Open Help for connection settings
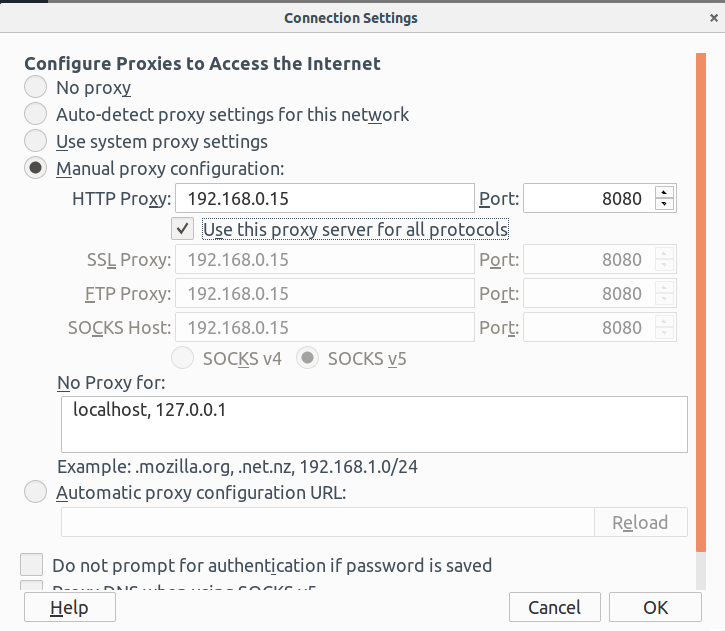This screenshot has height=631, width=725. [70, 607]
